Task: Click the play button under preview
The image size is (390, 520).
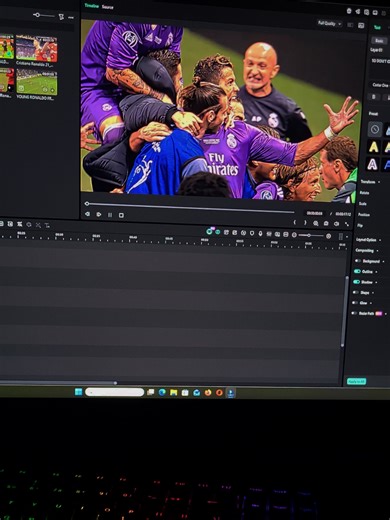Action: [x=99, y=214]
